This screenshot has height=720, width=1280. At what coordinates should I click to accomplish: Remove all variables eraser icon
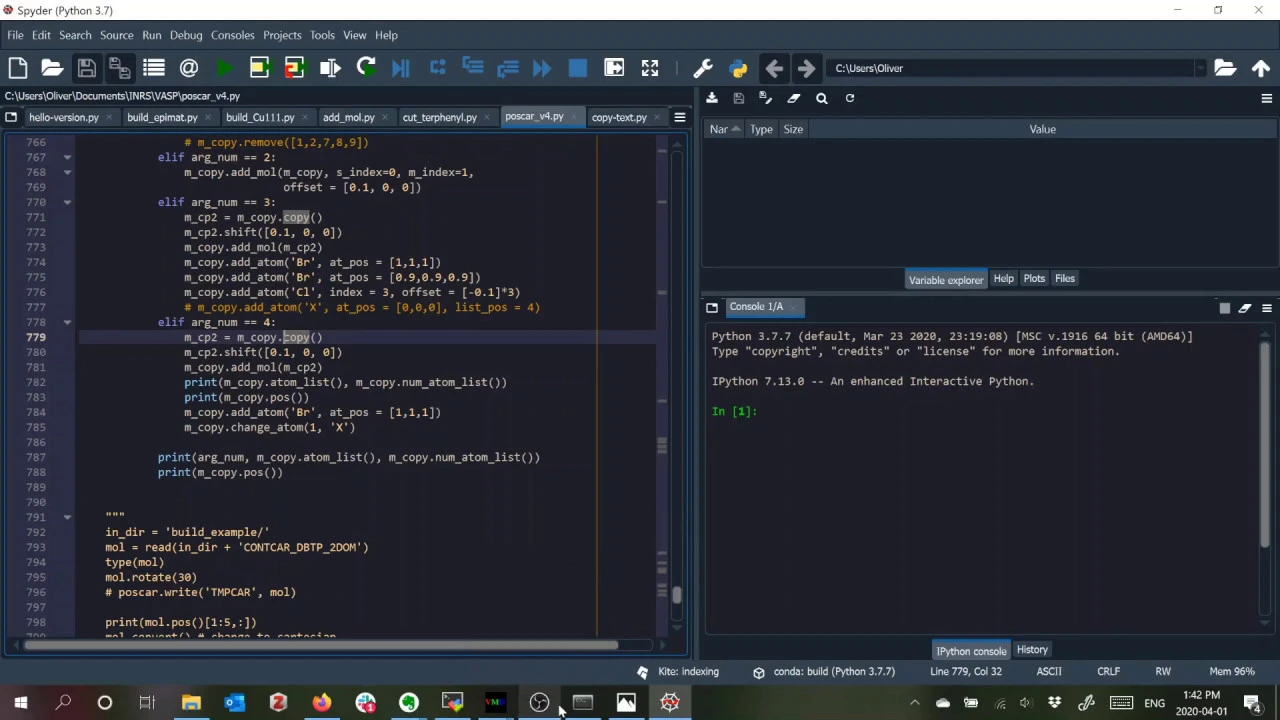coord(794,98)
